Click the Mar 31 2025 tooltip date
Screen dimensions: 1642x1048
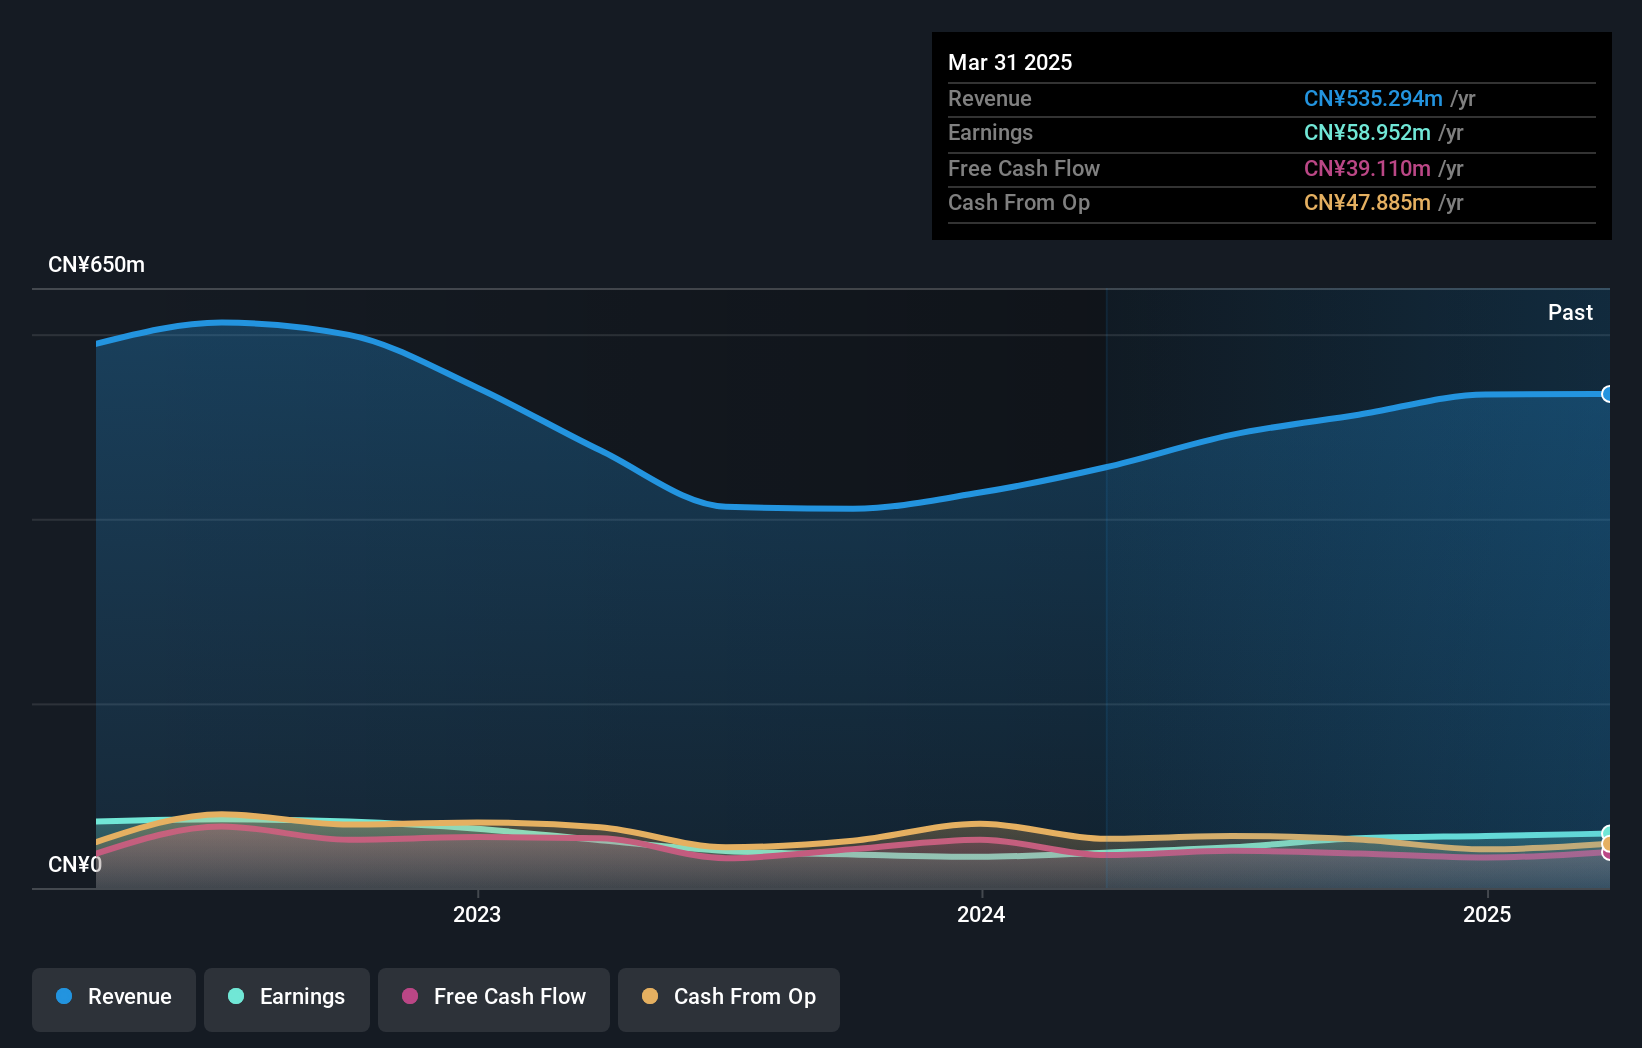(x=1010, y=62)
